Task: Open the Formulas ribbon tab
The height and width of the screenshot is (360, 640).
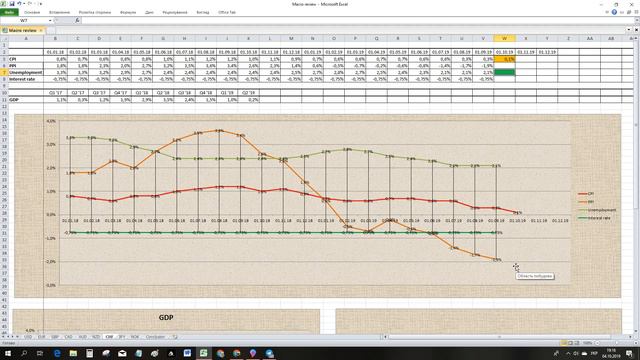Action: pos(128,12)
